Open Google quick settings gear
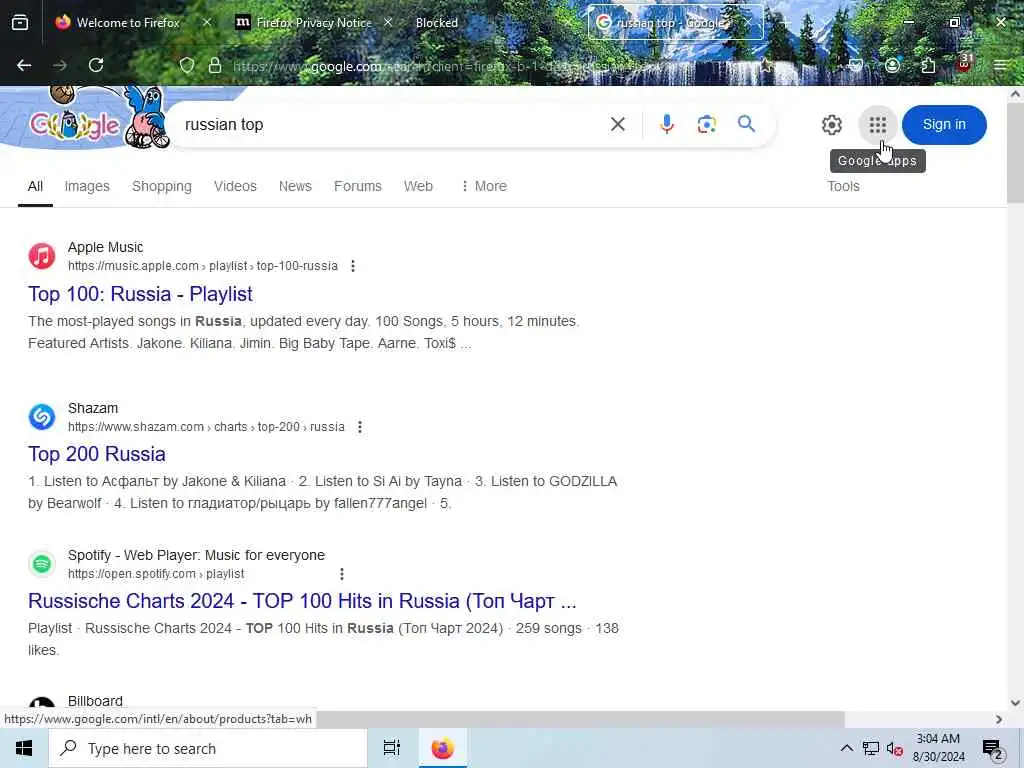 [x=831, y=125]
